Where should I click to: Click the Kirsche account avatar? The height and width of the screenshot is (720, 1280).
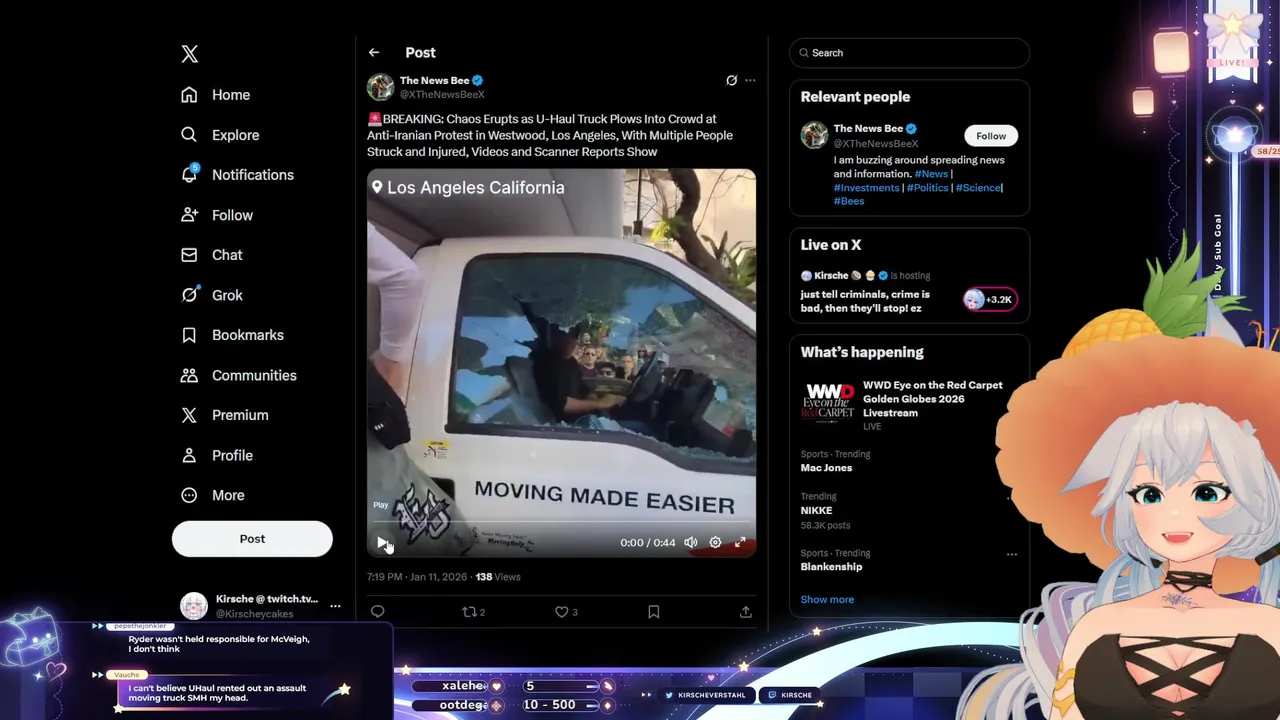(x=194, y=606)
